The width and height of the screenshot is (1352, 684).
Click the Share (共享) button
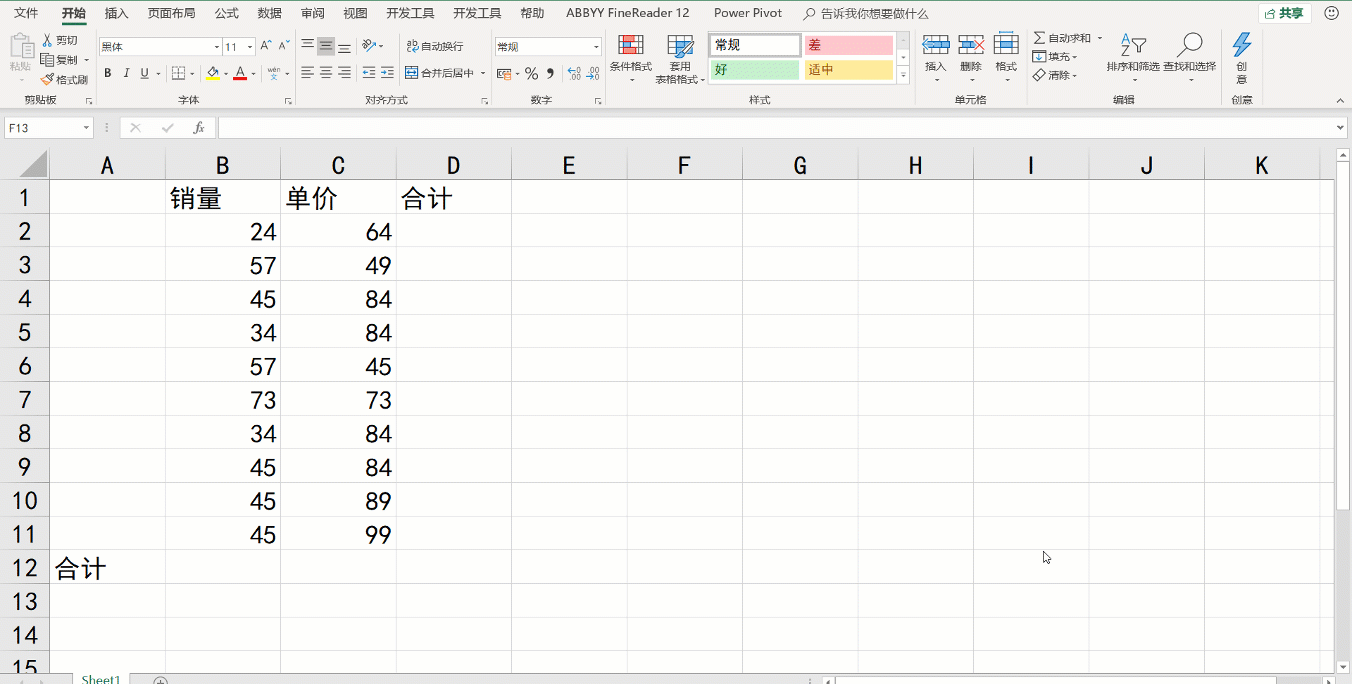[1285, 13]
